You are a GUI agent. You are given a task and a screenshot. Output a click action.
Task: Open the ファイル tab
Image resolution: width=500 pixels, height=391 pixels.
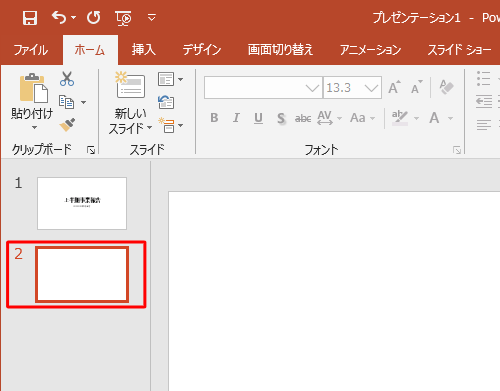tap(31, 50)
